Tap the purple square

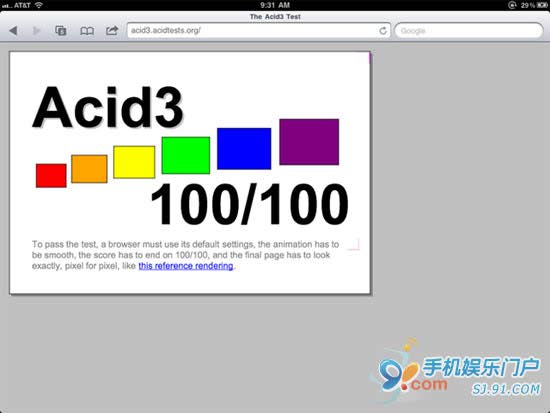[x=309, y=142]
